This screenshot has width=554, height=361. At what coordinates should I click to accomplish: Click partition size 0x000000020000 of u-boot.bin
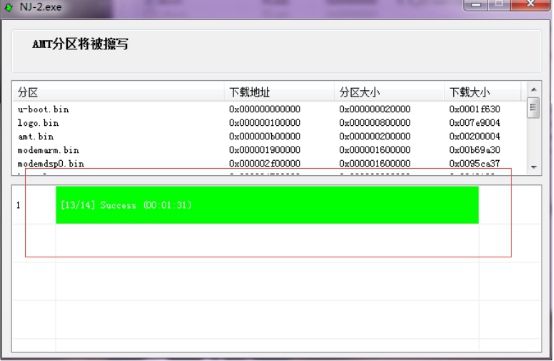point(375,109)
